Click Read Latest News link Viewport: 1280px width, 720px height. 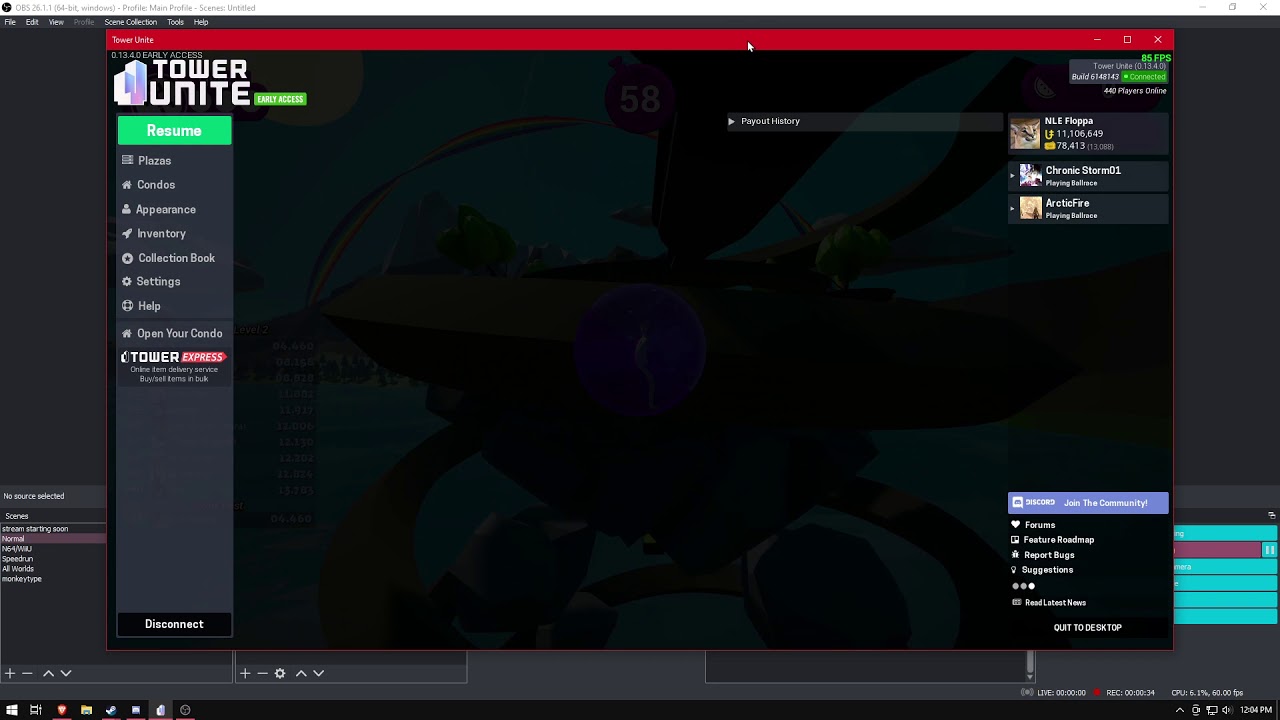pos(1055,603)
